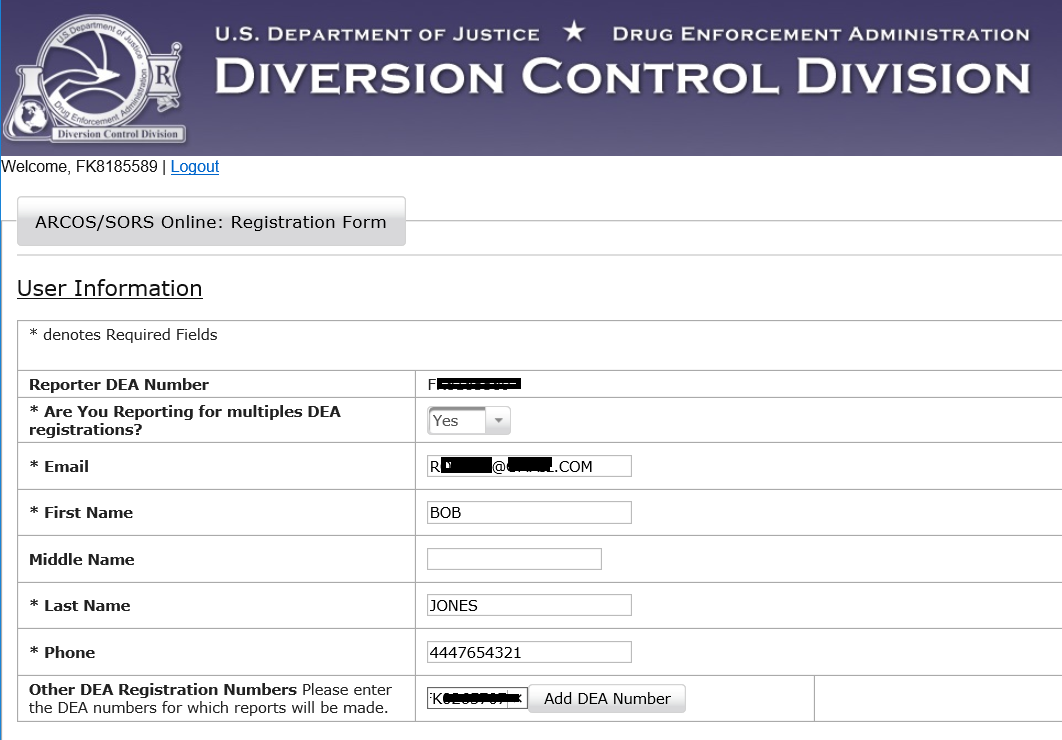Click the redacted Reporter DEA Number value
The image size is (1062, 740).
[x=474, y=385]
